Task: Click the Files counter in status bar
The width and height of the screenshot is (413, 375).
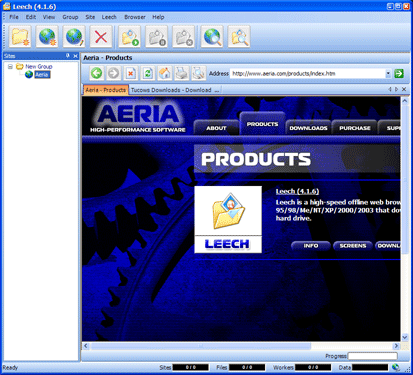Action: (x=247, y=367)
